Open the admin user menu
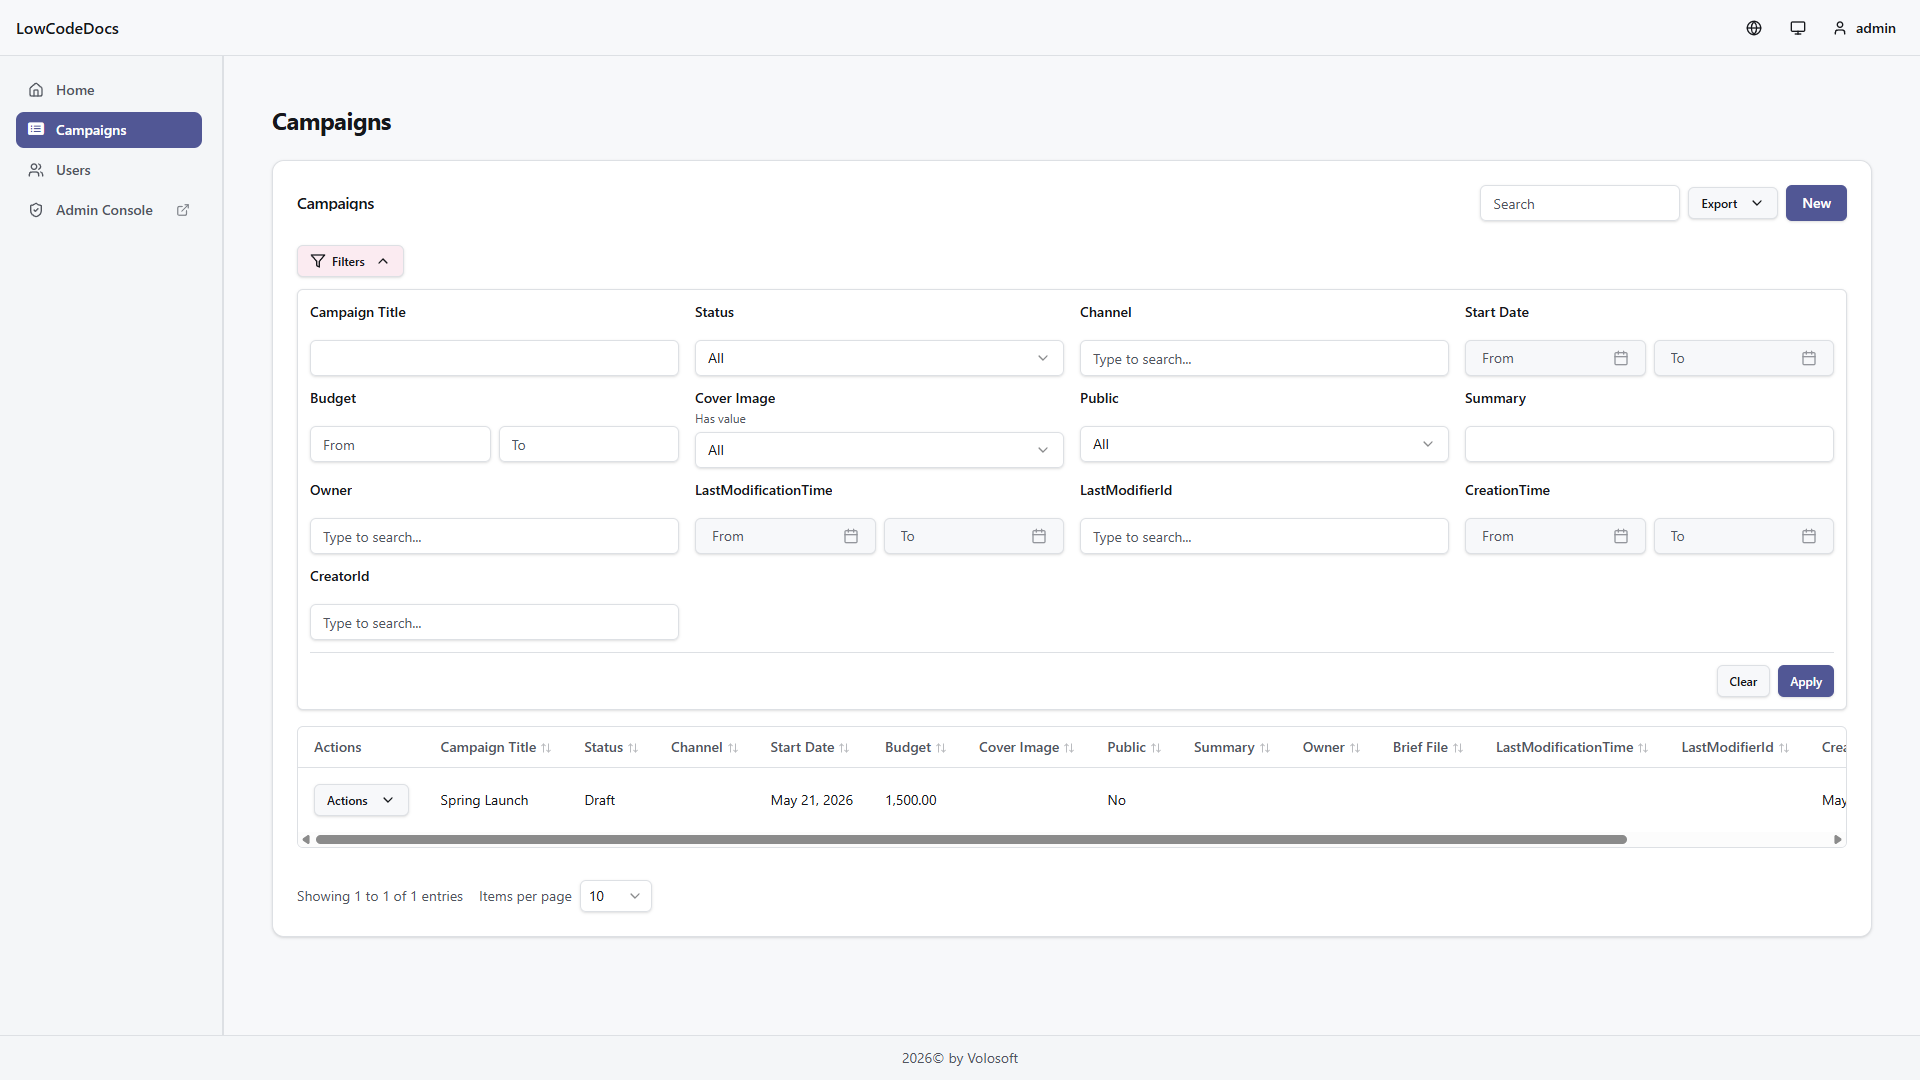This screenshot has height=1080, width=1920. (x=1864, y=28)
